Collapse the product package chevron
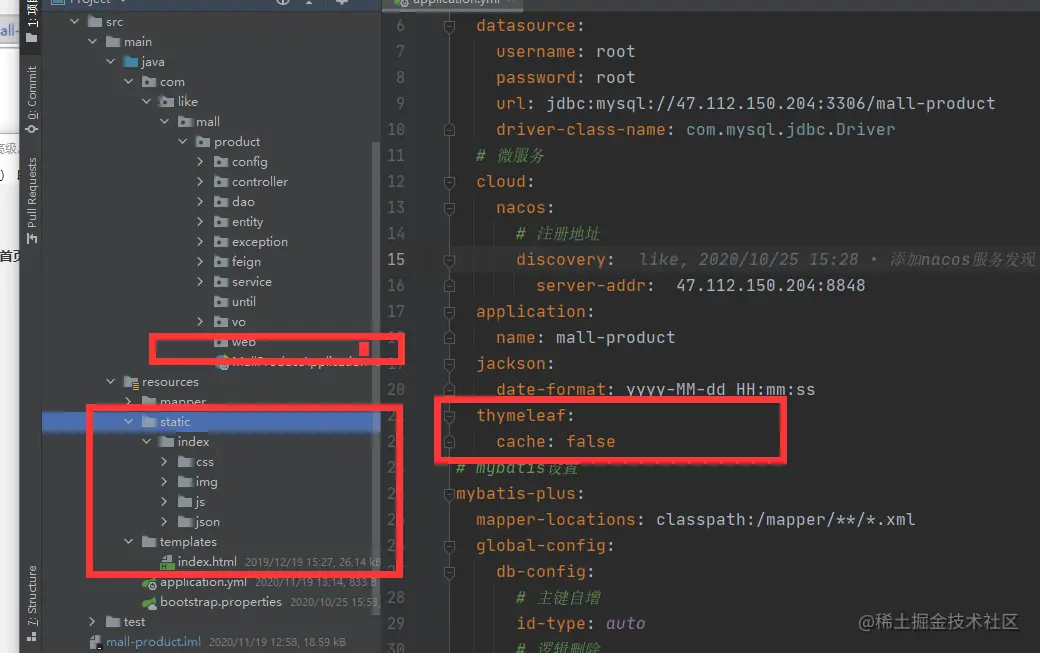1040x653 pixels. pyautogui.click(x=182, y=141)
